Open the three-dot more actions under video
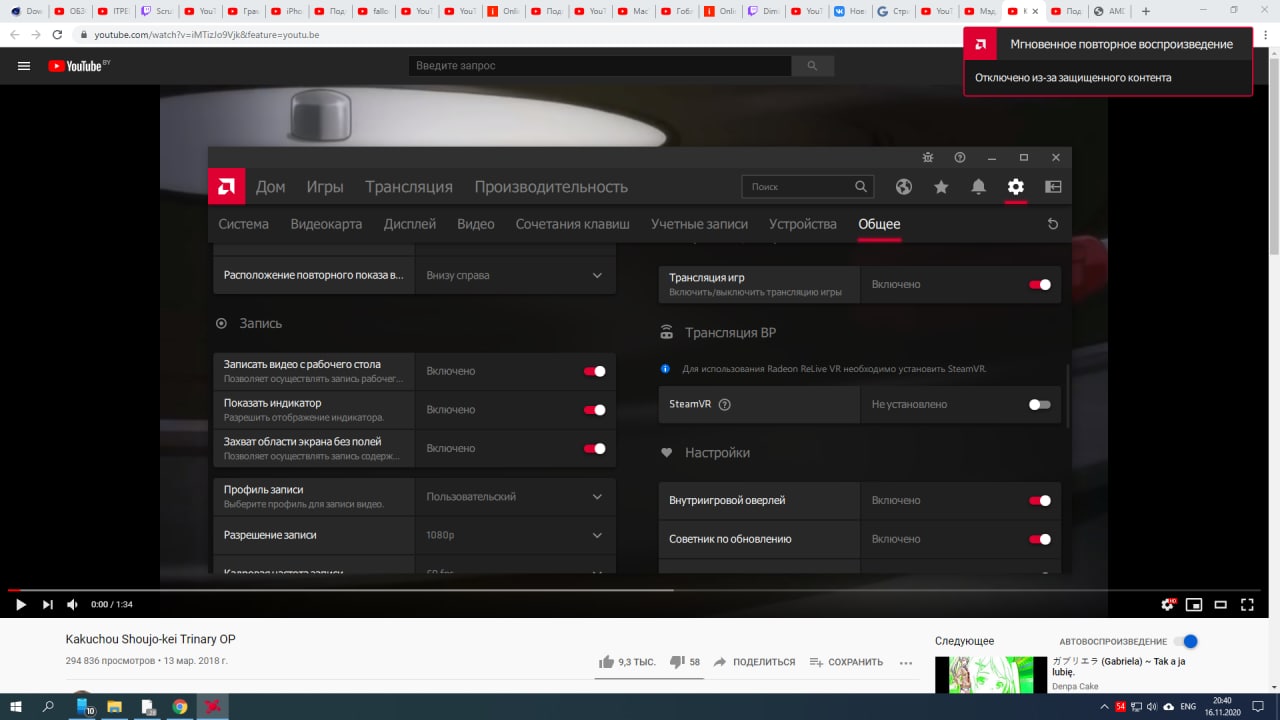Screen dimensions: 1280x720 tap(906, 662)
